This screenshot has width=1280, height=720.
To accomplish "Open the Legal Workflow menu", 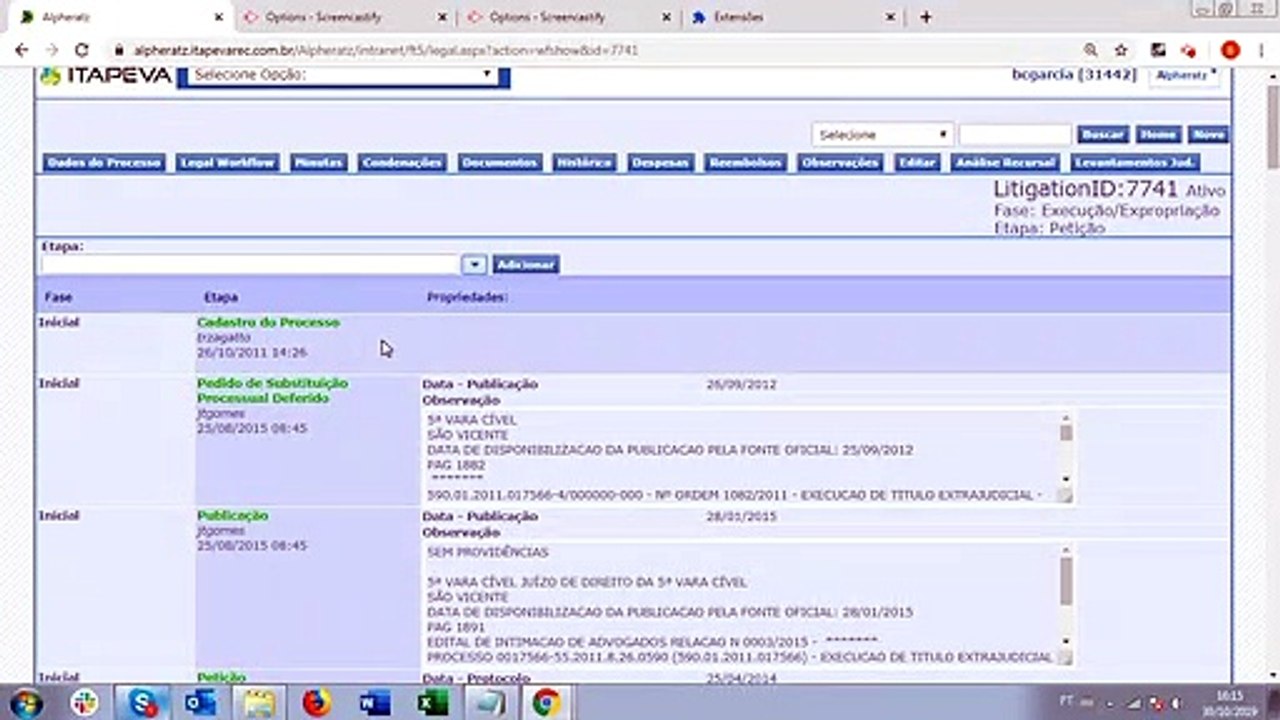I will [x=228, y=162].
